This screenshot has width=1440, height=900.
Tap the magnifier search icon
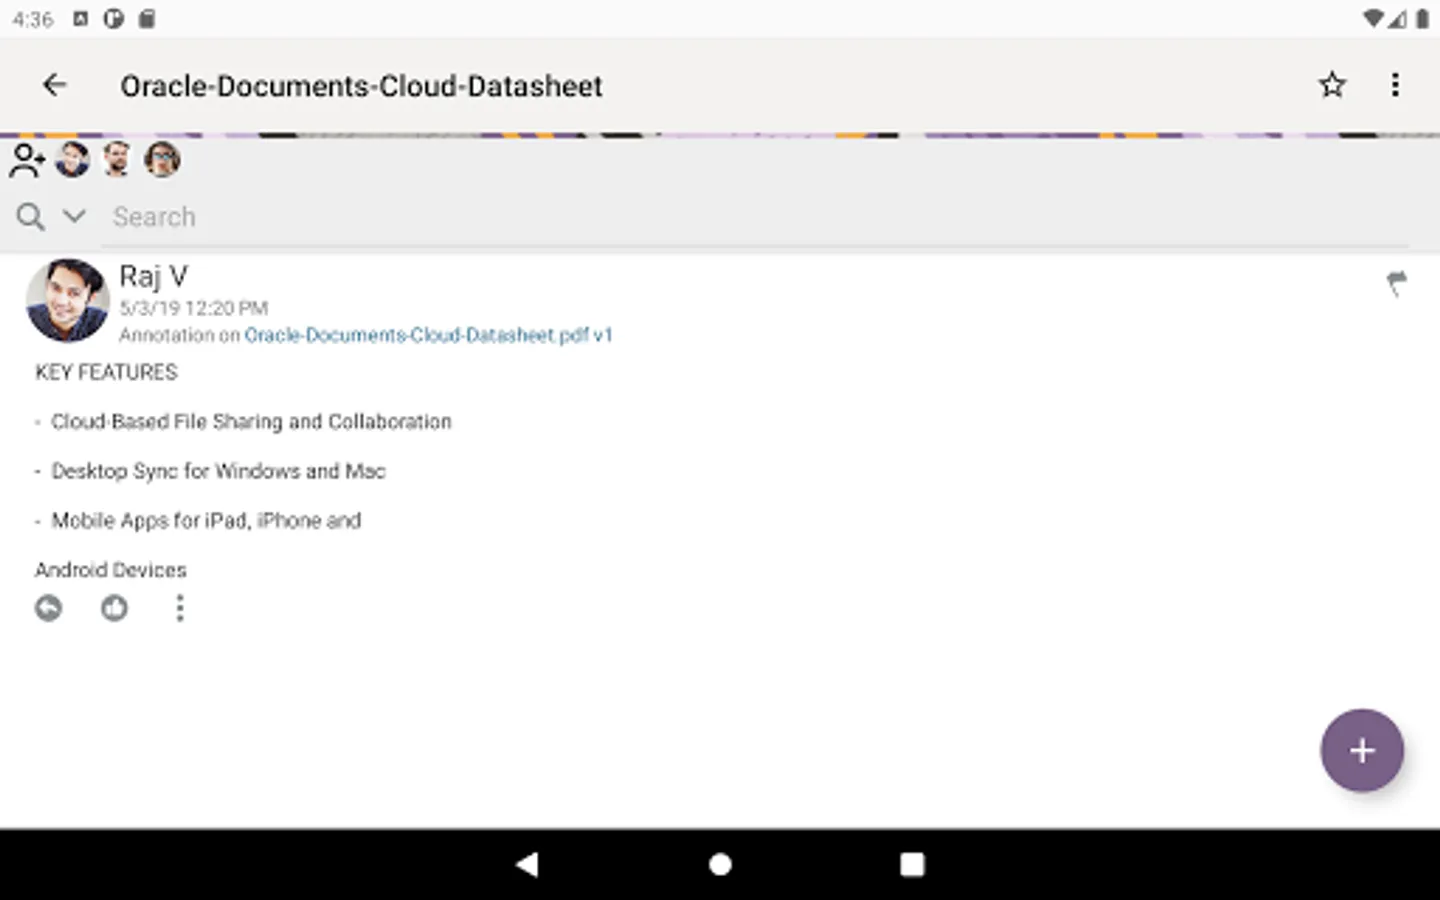[x=30, y=217]
